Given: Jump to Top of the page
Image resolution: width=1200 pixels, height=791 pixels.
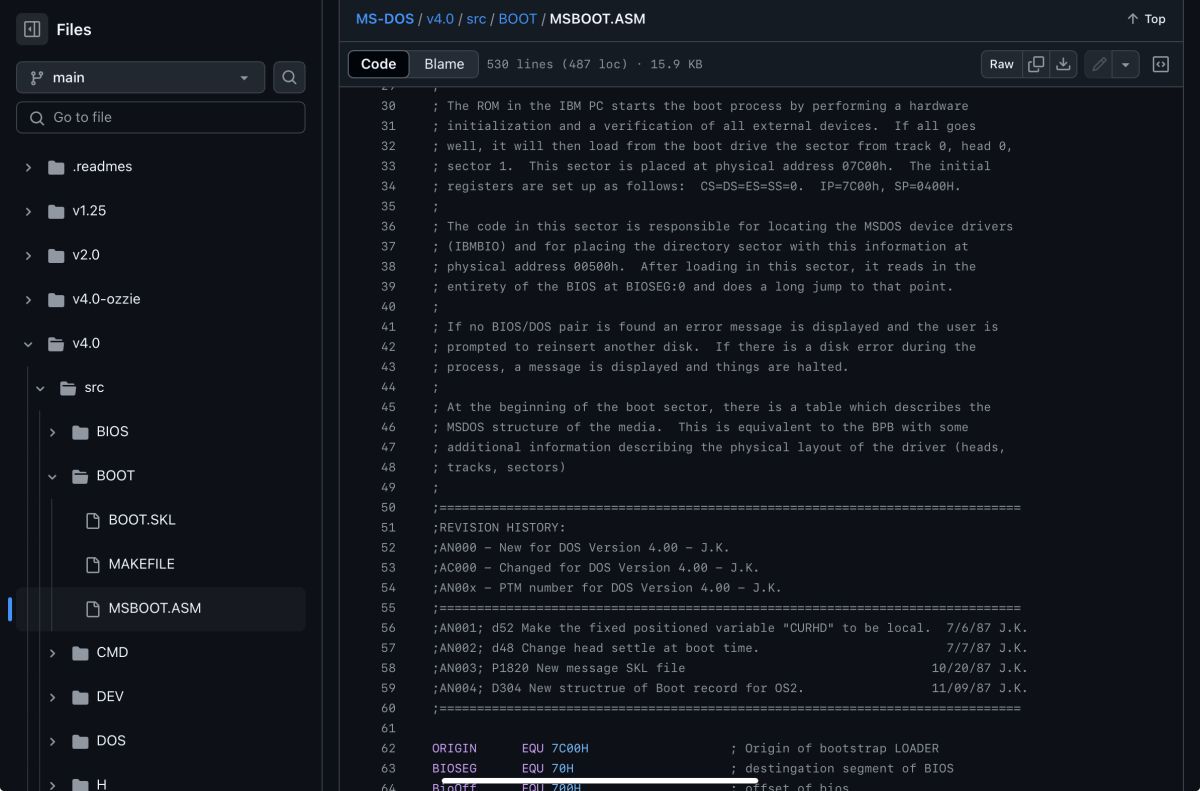Looking at the screenshot, I should pyautogui.click(x=1146, y=19).
